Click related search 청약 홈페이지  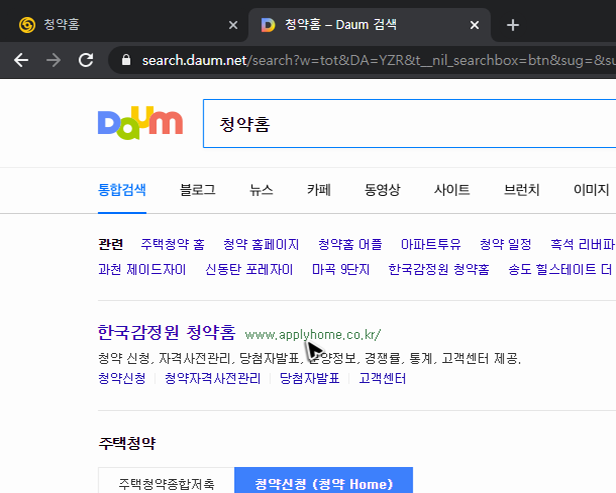261,244
